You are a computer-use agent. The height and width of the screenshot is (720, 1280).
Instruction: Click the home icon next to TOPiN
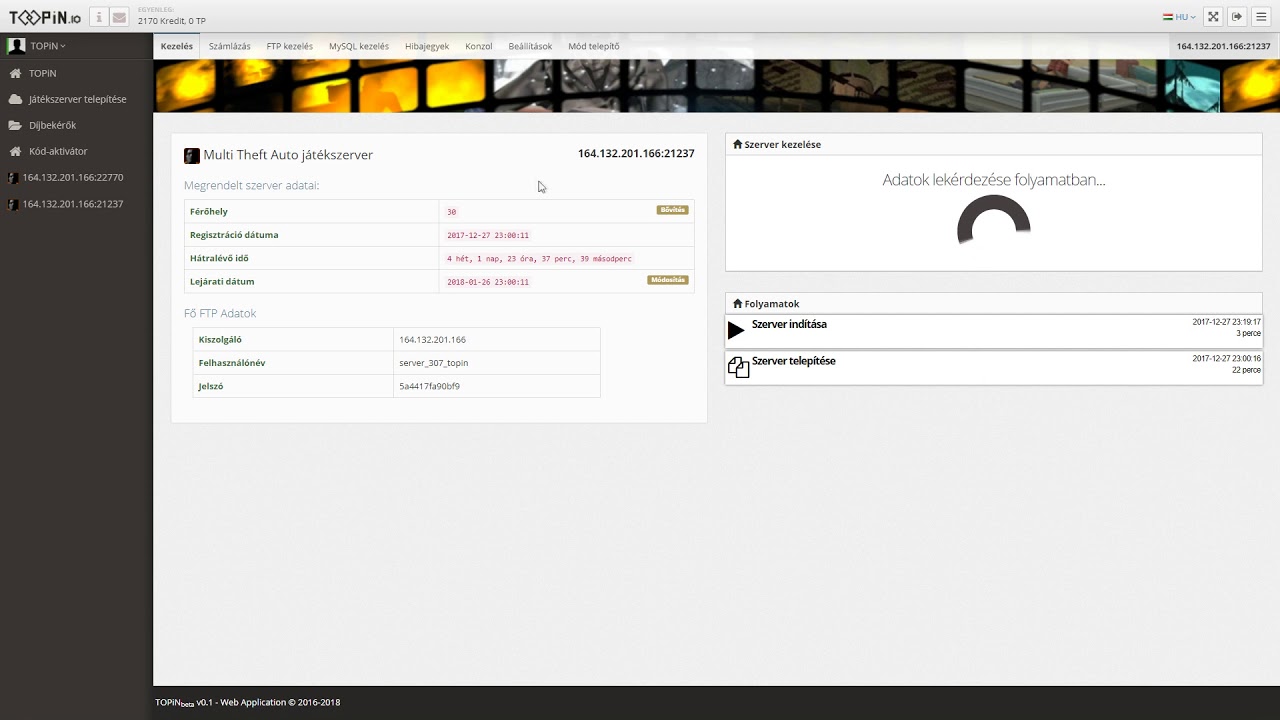pos(15,74)
